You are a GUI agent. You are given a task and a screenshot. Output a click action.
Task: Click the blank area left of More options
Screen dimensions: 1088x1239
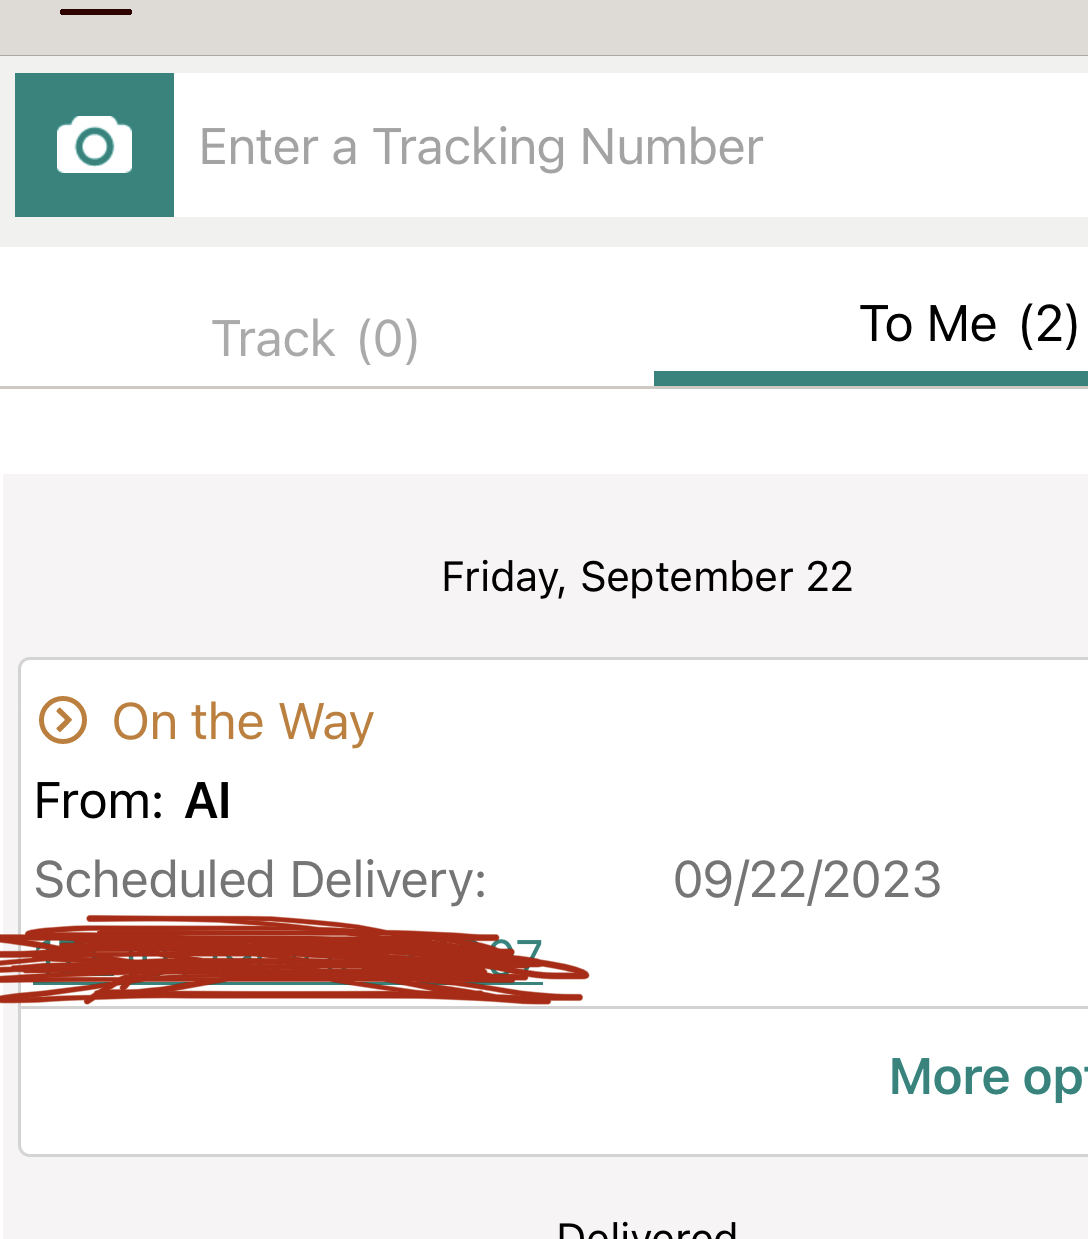tap(400, 1080)
